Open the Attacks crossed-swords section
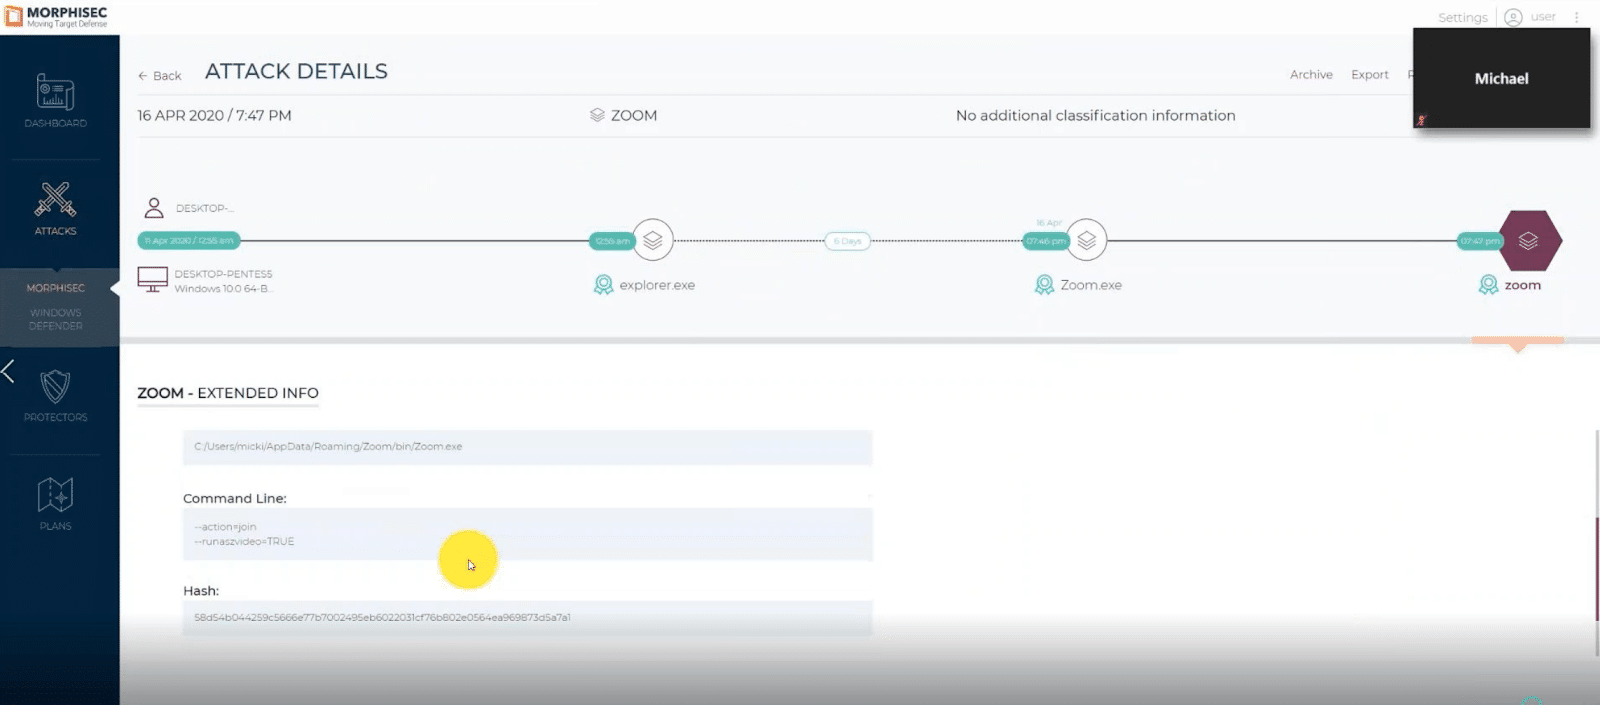Image resolution: width=1600 pixels, height=705 pixels. [x=55, y=208]
